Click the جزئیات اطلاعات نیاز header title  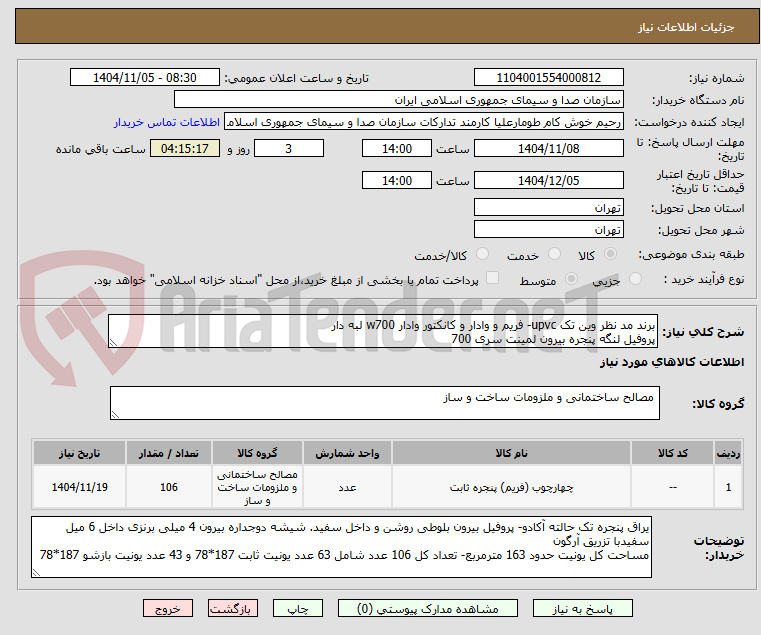pos(686,27)
